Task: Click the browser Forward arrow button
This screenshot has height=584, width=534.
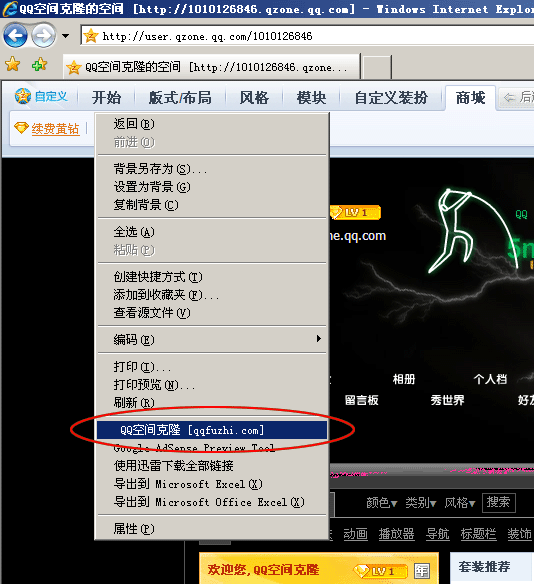Action: (x=44, y=36)
